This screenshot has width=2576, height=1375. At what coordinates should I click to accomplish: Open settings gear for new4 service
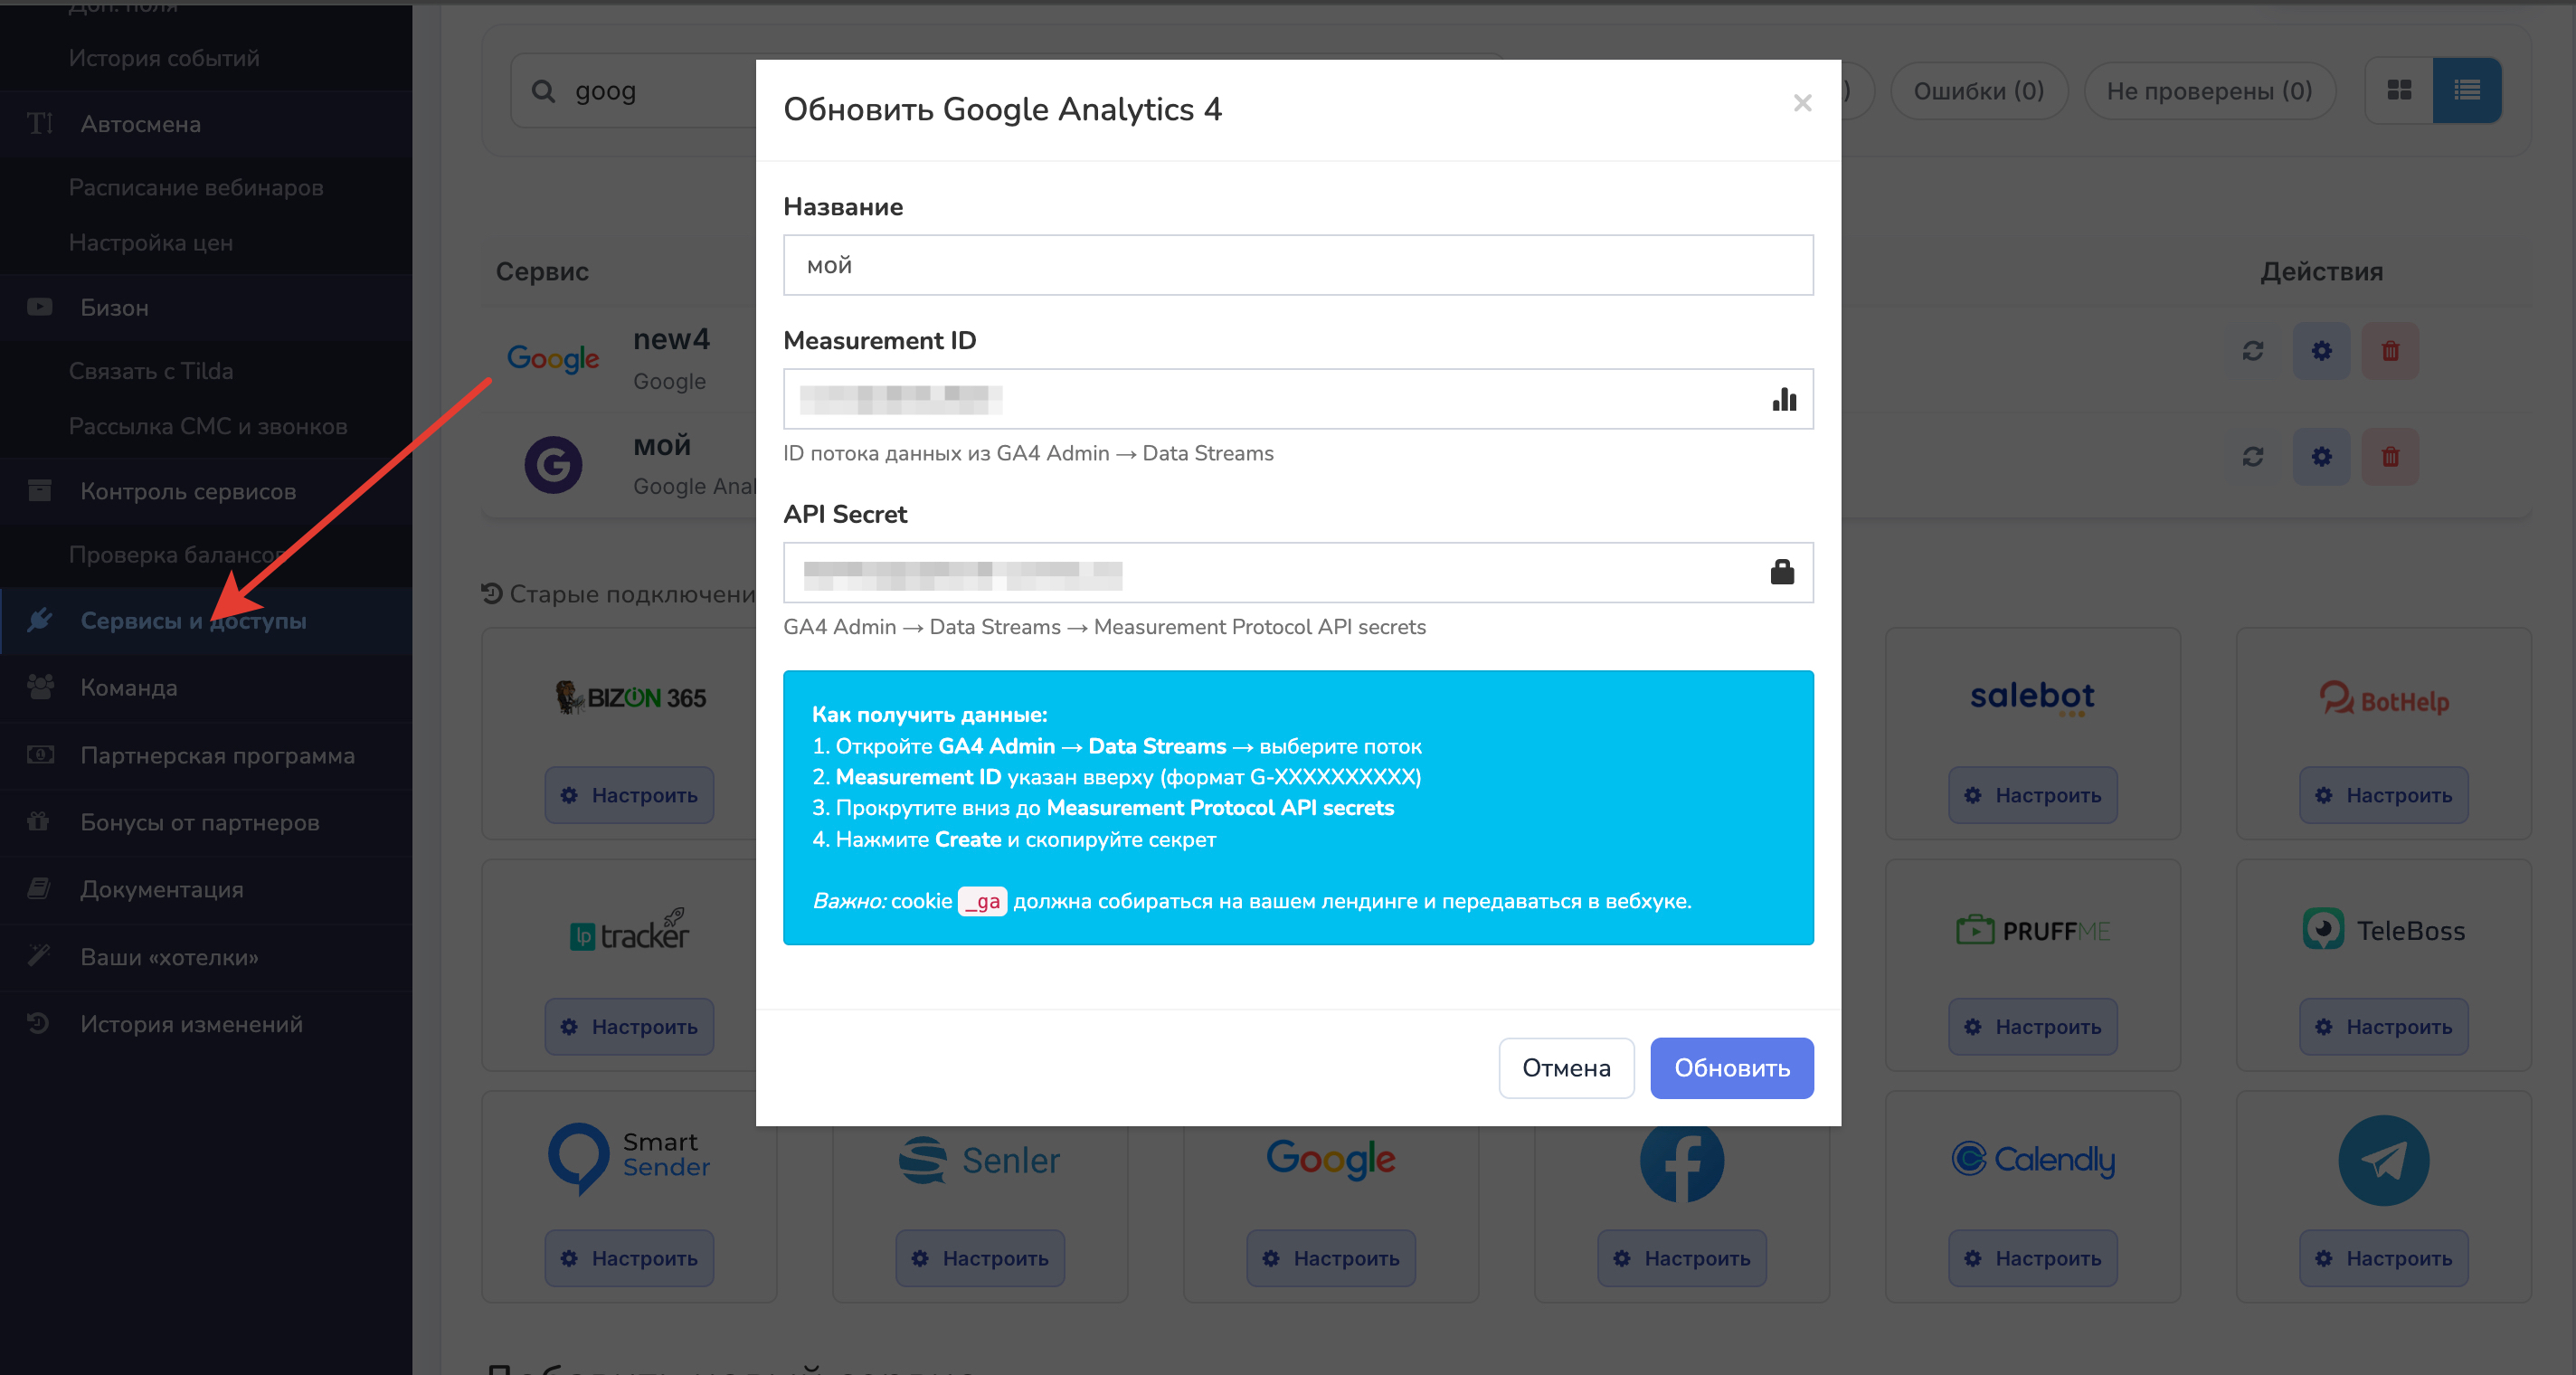pos(2321,351)
